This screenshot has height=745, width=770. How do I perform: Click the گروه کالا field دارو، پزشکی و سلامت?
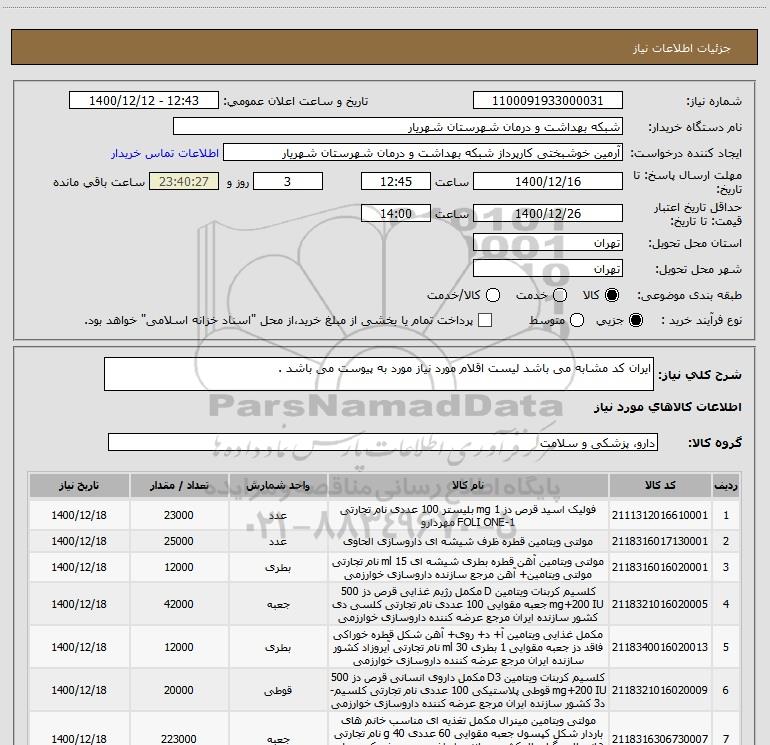(x=383, y=442)
